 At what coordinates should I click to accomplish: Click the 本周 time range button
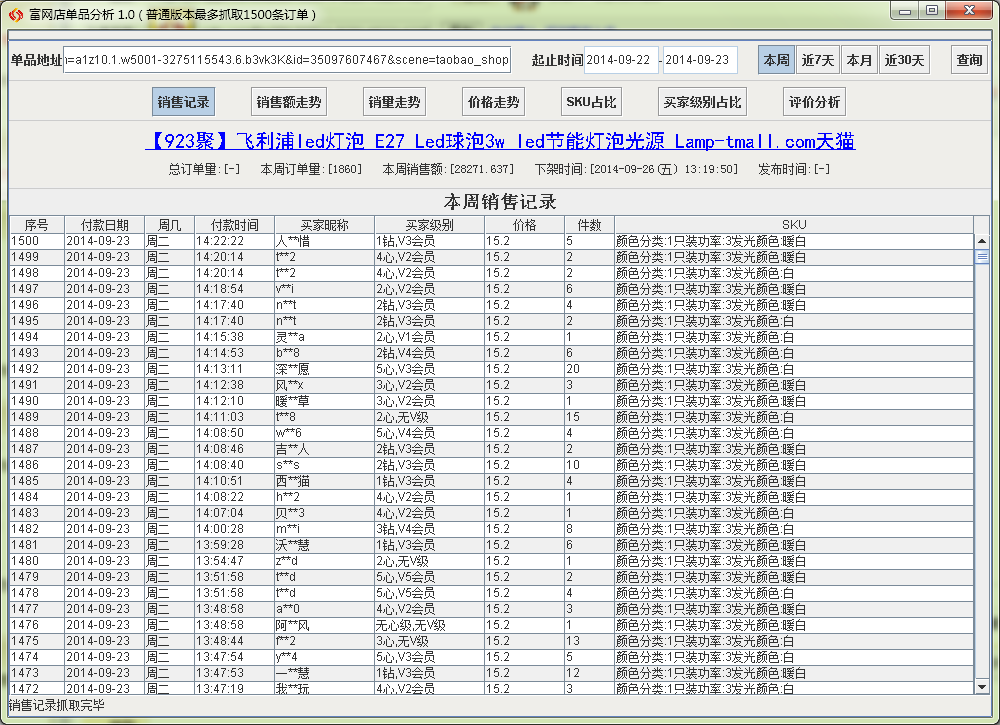point(776,60)
